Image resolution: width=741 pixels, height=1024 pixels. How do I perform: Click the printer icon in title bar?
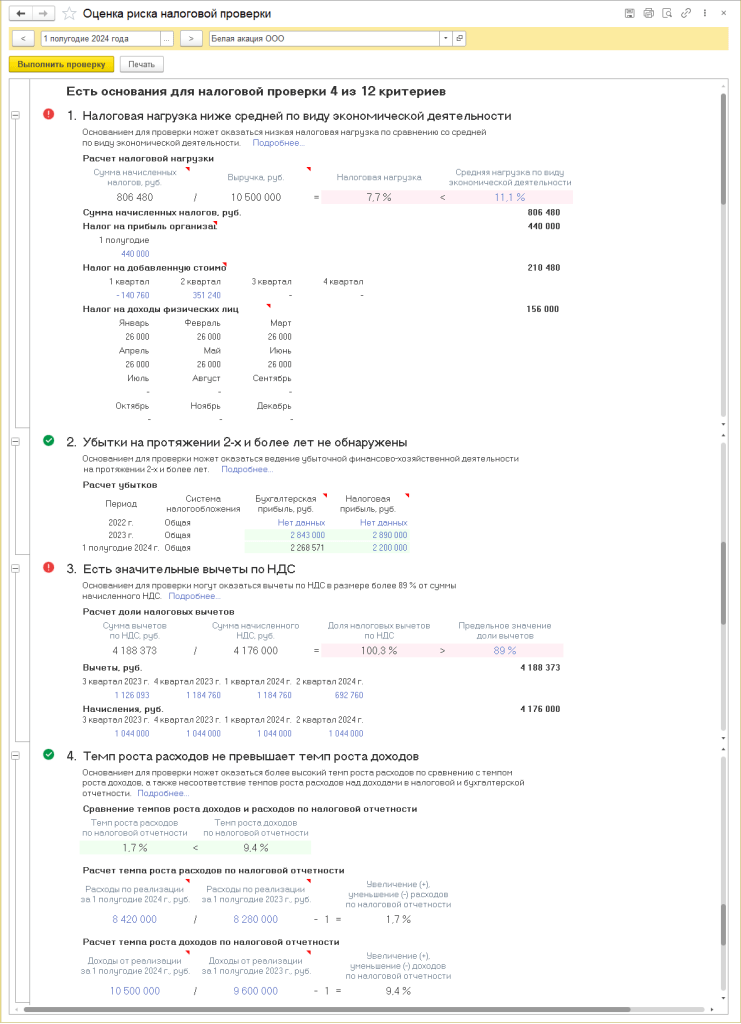point(648,14)
